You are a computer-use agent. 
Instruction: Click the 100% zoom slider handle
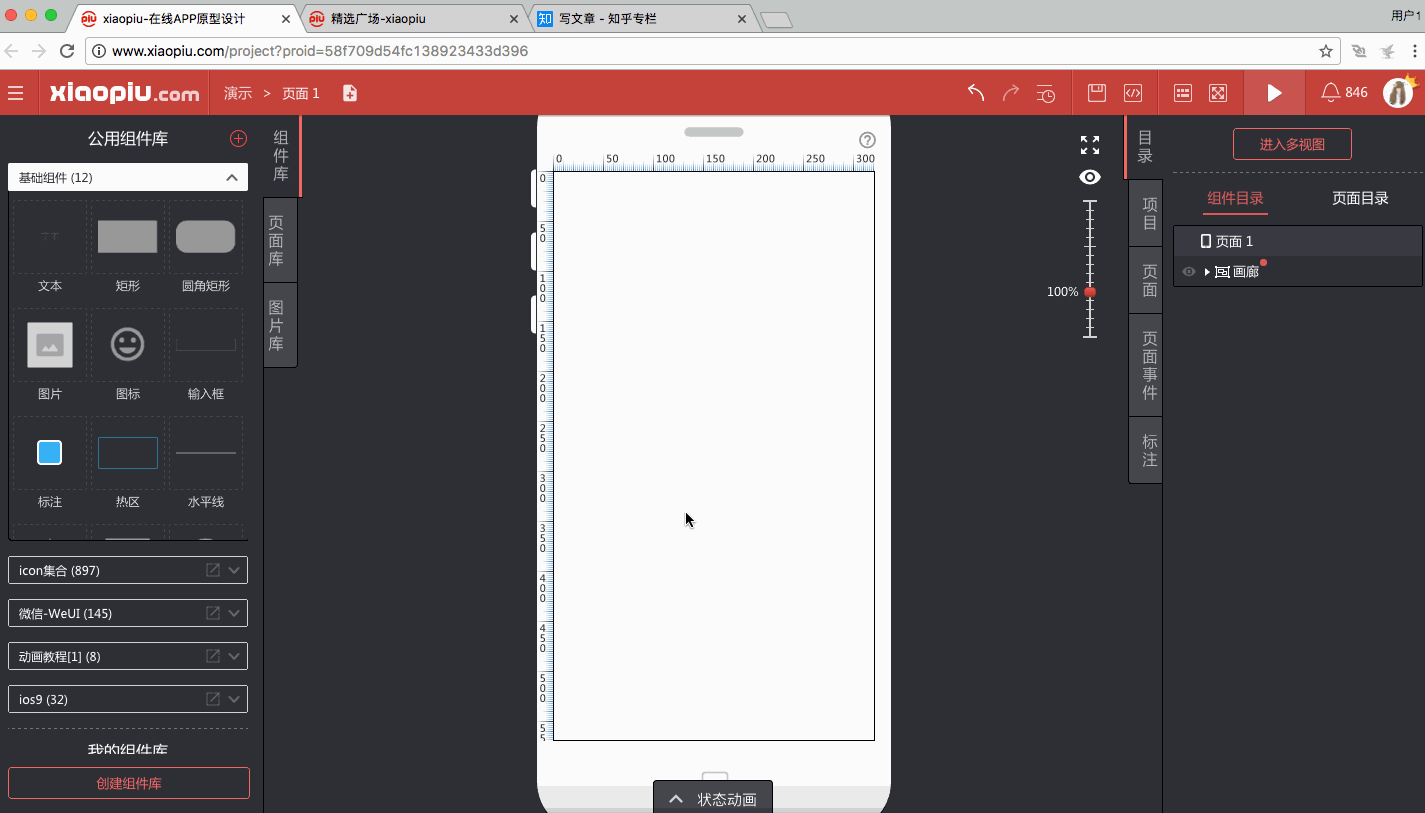pyautogui.click(x=1090, y=292)
